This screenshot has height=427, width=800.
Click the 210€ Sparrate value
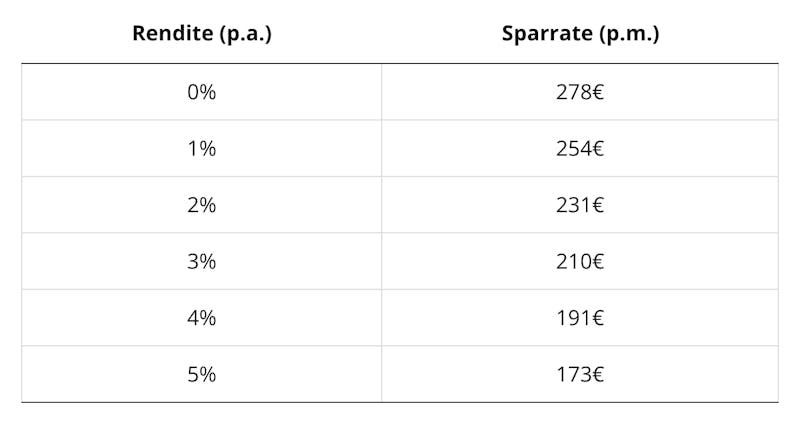[580, 262]
